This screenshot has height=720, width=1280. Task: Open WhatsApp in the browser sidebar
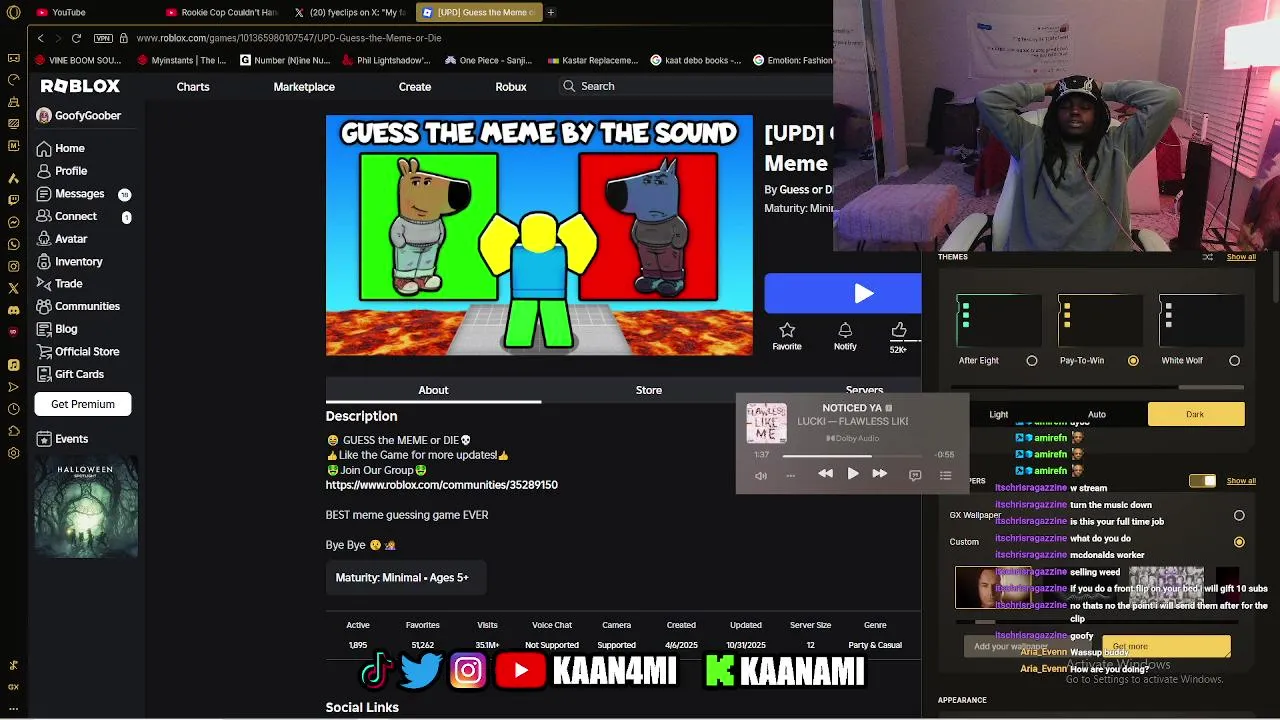click(13, 244)
